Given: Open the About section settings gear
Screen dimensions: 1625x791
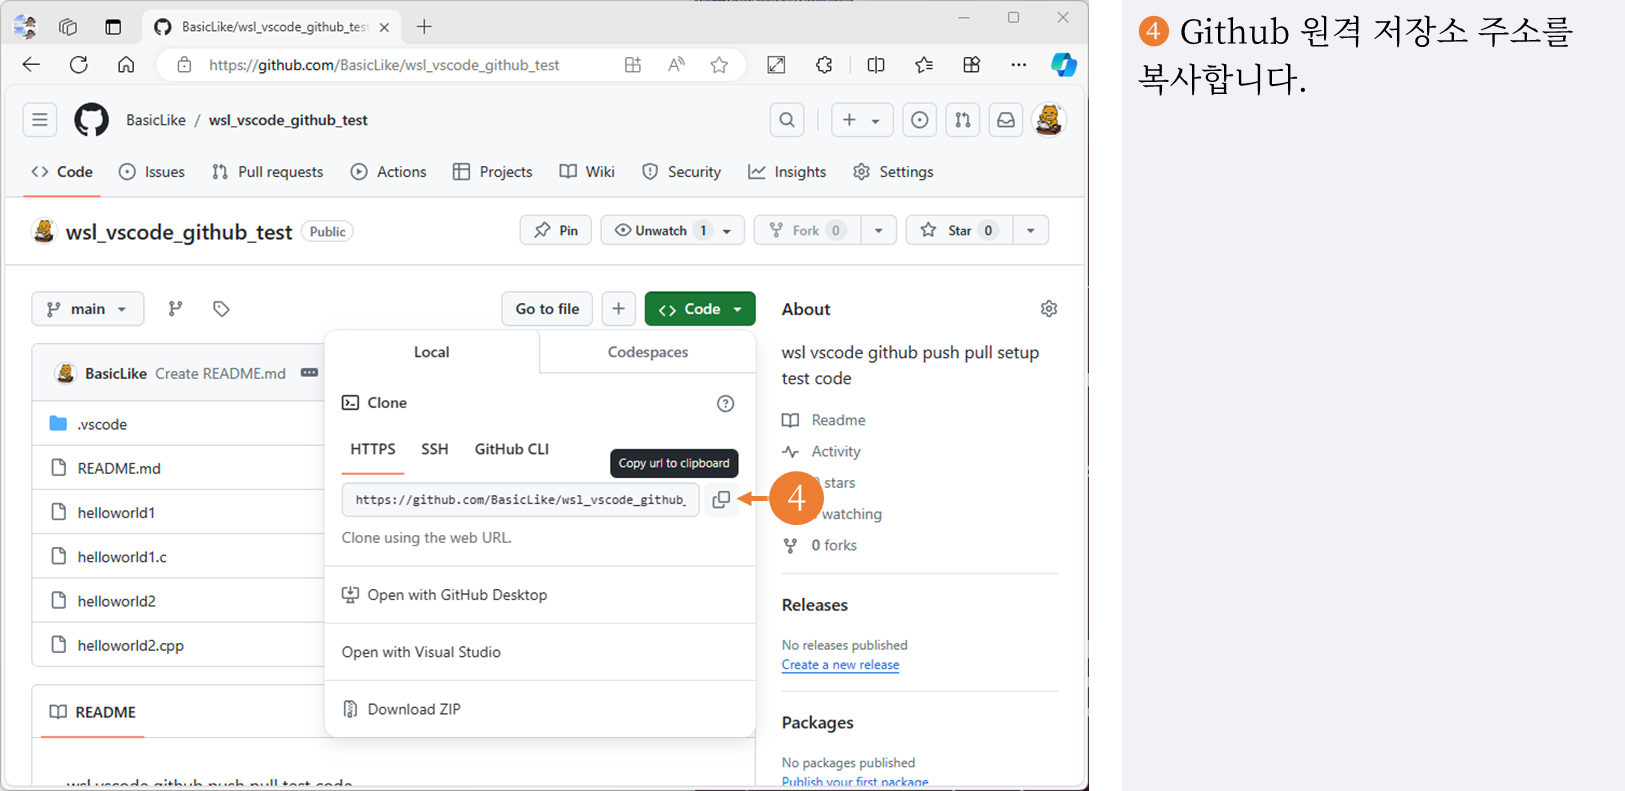Looking at the screenshot, I should 1049,309.
